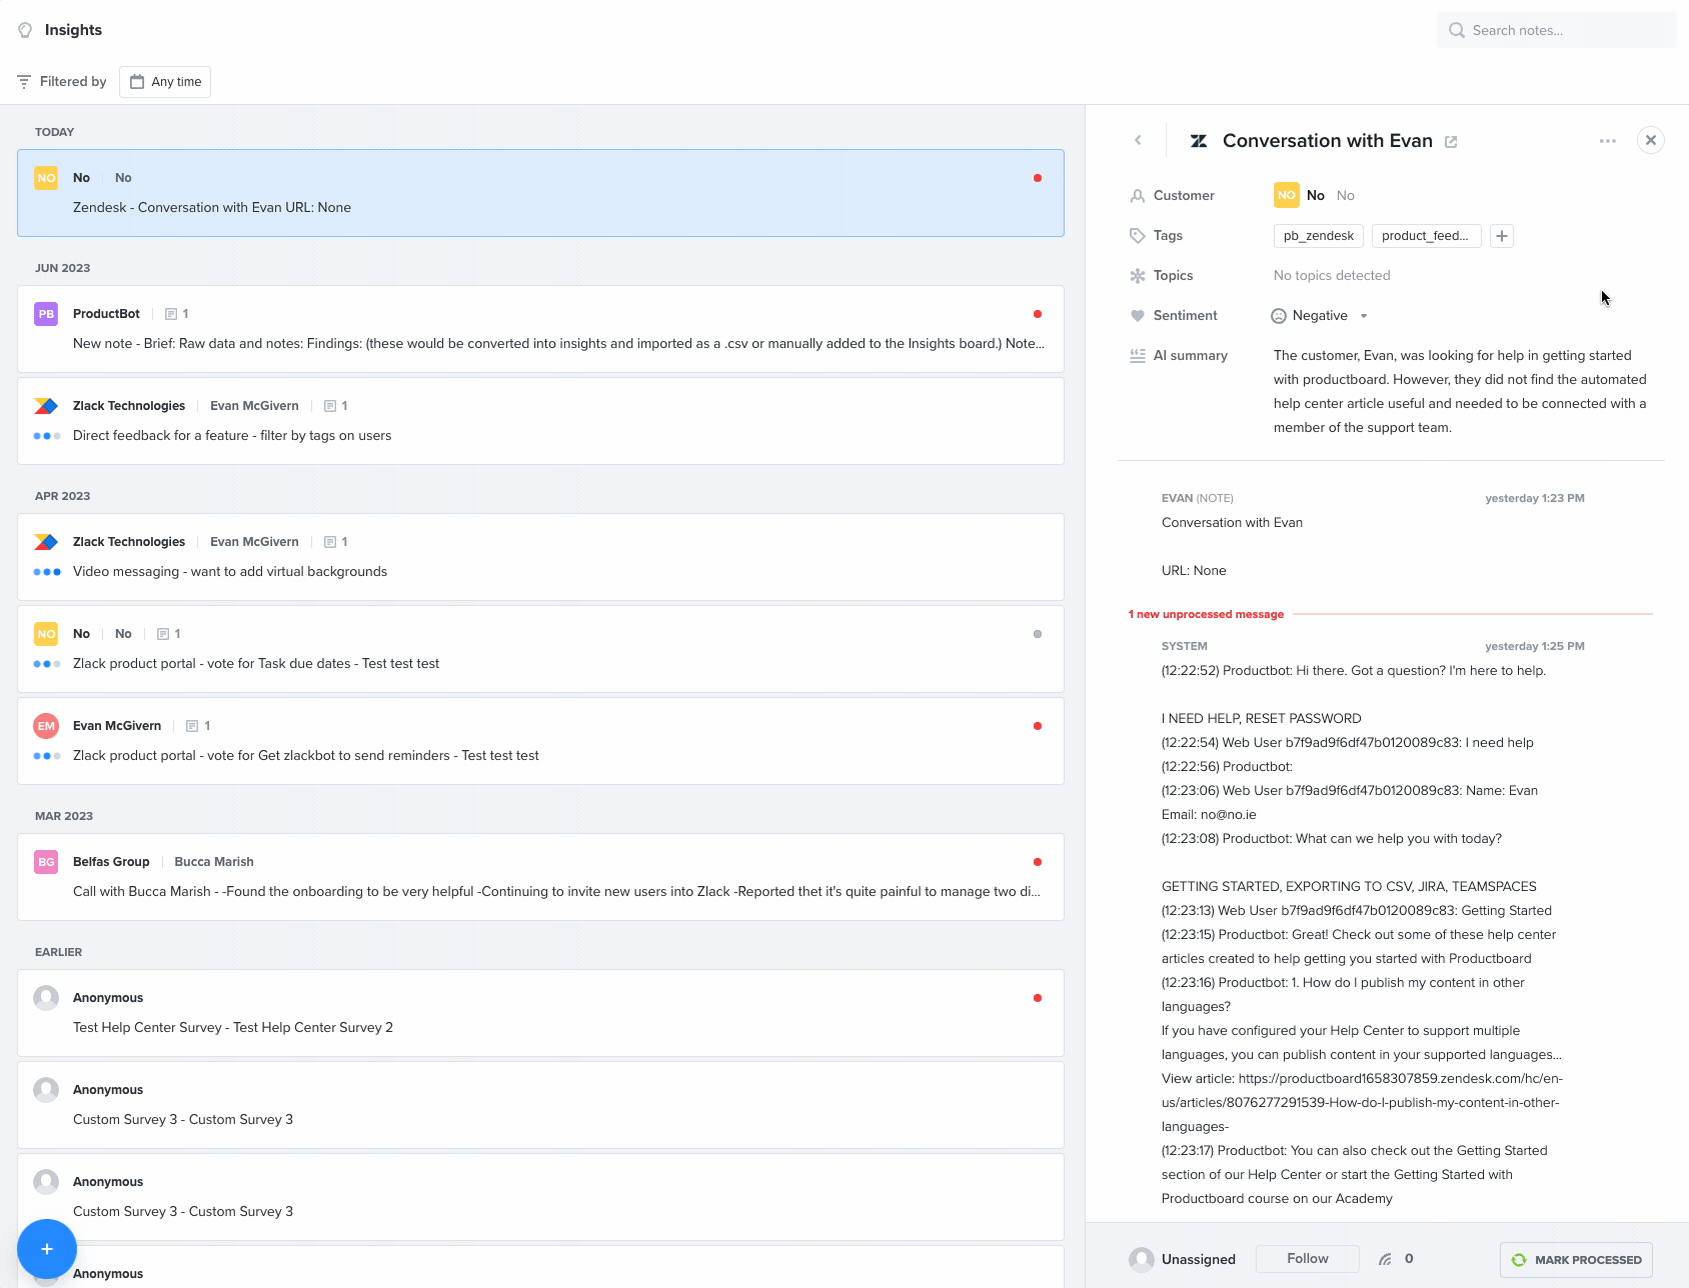
Task: Open conversation in external link icon
Action: click(x=1451, y=142)
